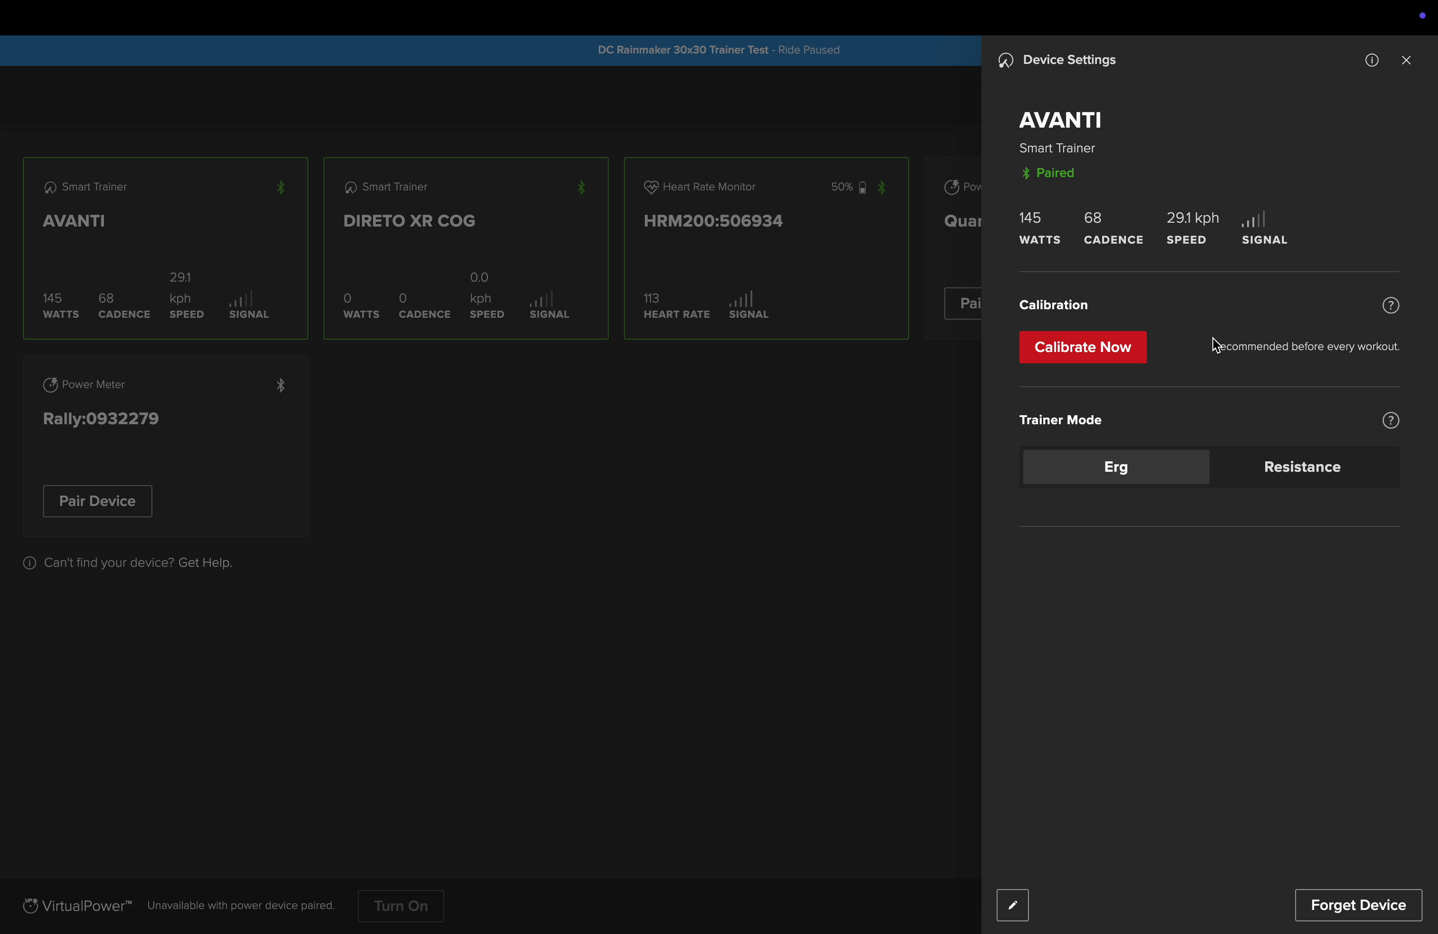
Task: Click signal bars on HRM200 card
Action: point(741,299)
